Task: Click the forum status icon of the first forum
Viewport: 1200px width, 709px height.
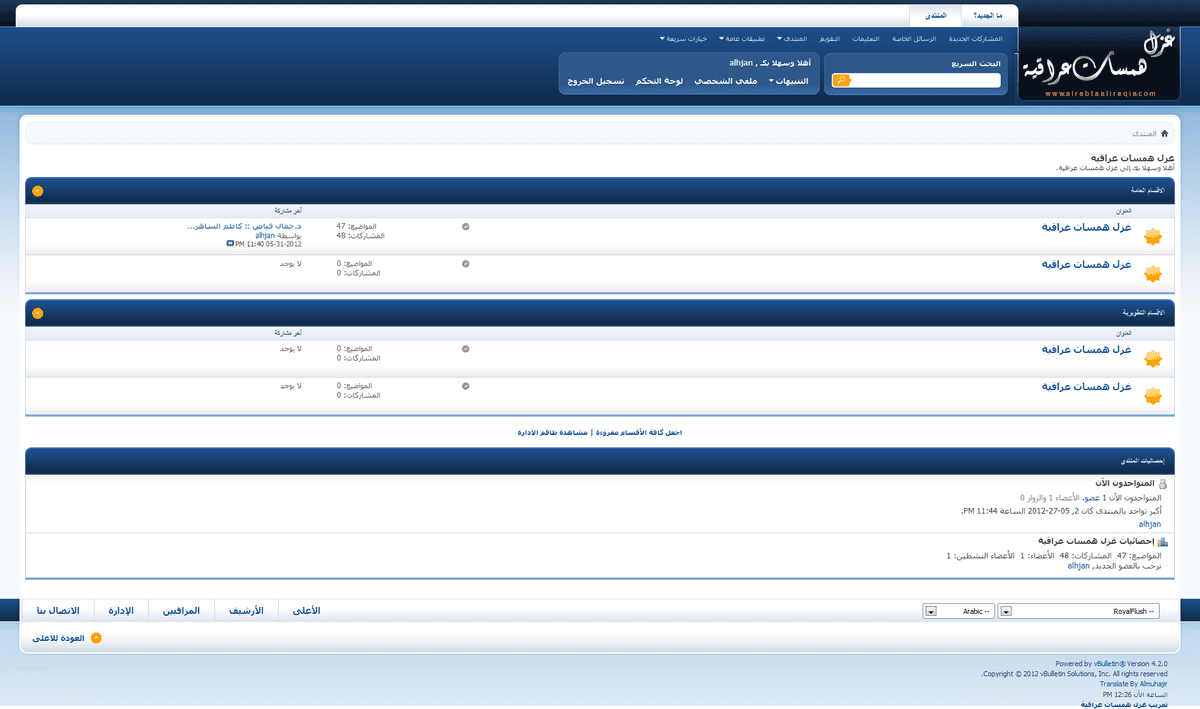Action: [1152, 237]
